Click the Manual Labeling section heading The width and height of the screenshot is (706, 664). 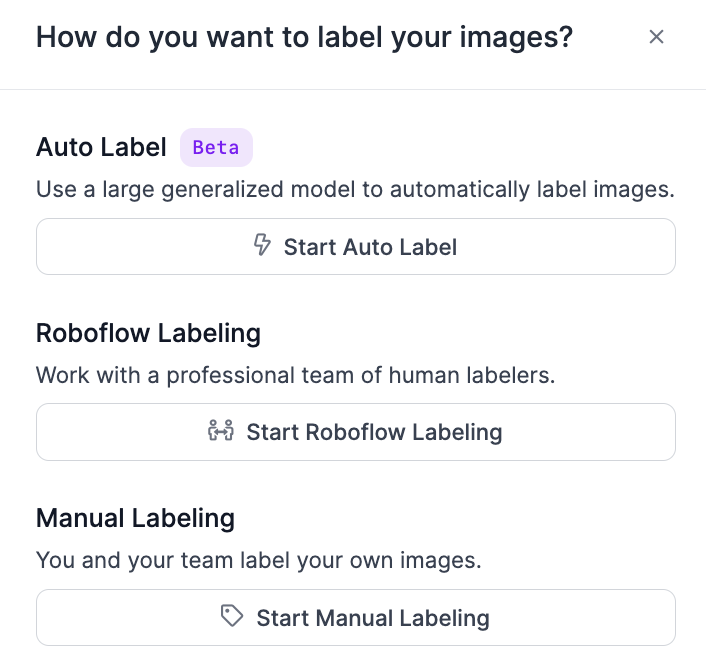pos(135,519)
